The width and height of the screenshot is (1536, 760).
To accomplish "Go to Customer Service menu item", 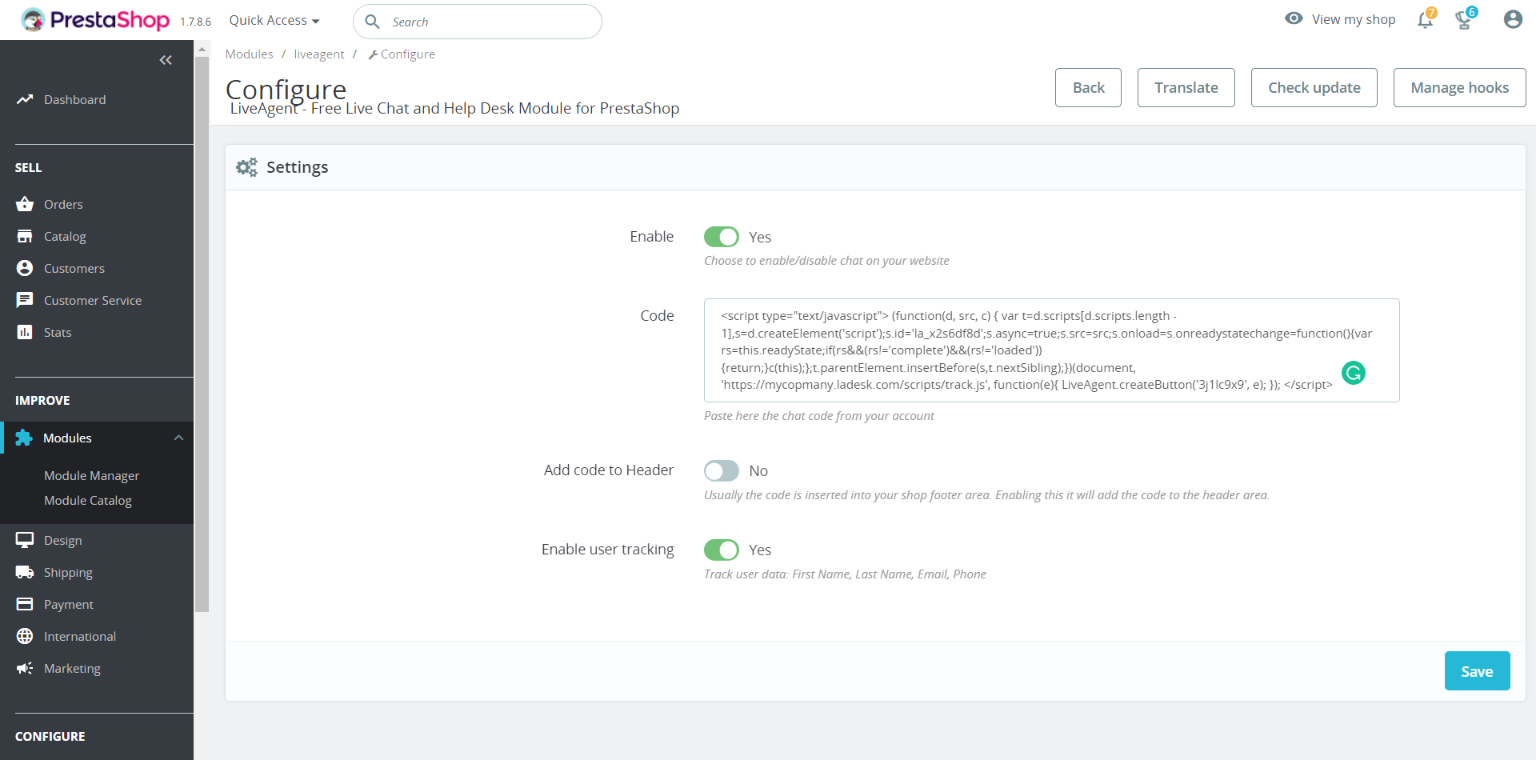I will [92, 300].
